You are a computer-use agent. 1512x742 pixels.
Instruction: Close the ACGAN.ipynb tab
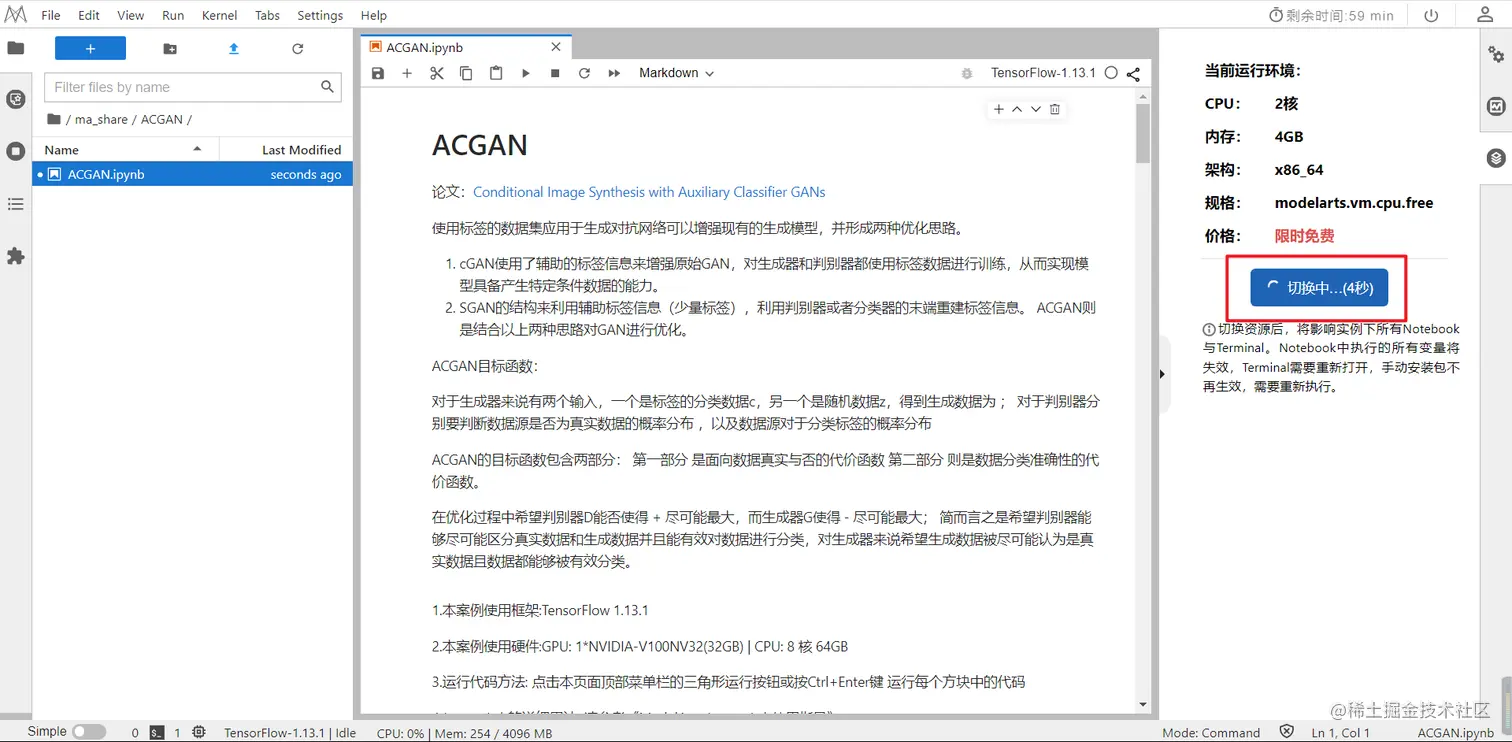556,47
